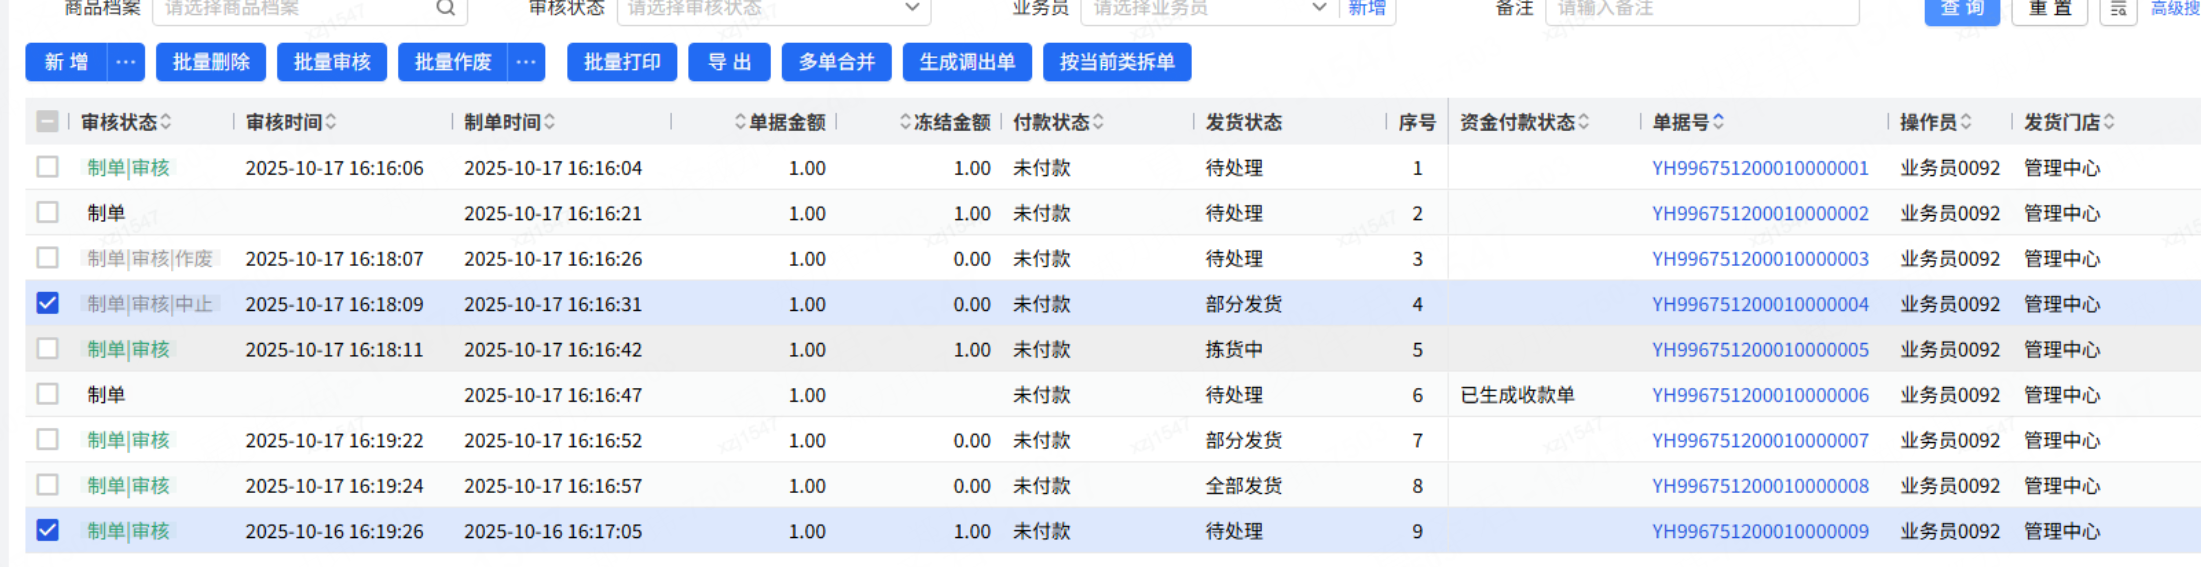Click the 新增 link beside salesperson field
Image resolution: width=2201 pixels, height=567 pixels.
pyautogui.click(x=1367, y=9)
